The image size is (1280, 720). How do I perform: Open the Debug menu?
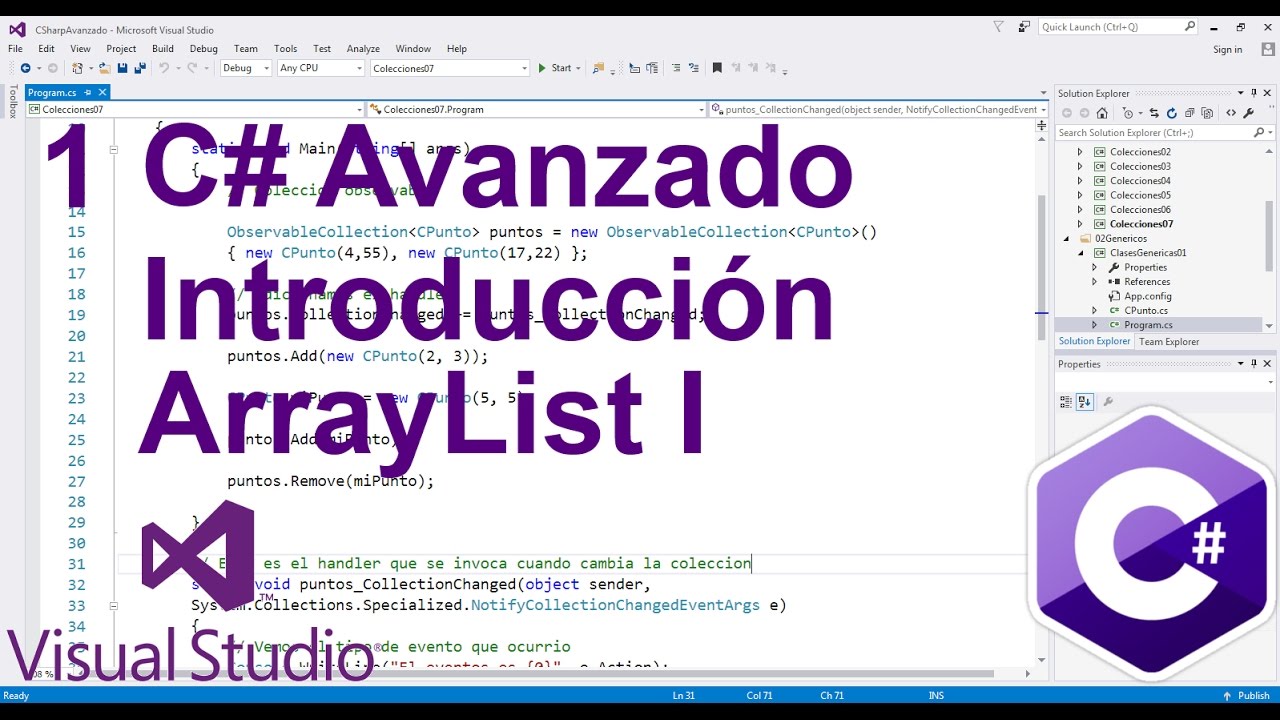(203, 48)
